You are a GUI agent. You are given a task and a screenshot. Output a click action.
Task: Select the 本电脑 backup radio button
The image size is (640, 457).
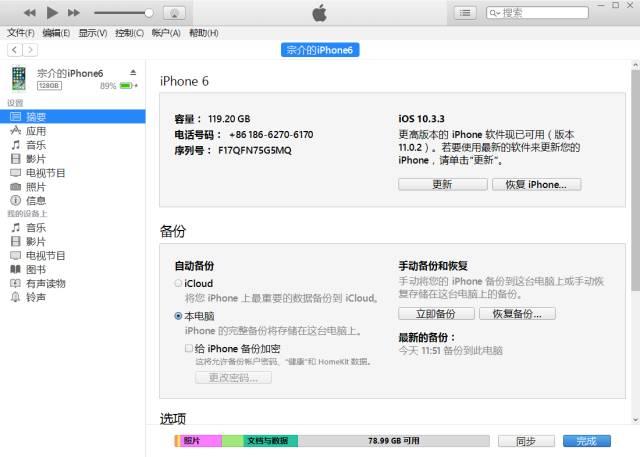click(178, 316)
